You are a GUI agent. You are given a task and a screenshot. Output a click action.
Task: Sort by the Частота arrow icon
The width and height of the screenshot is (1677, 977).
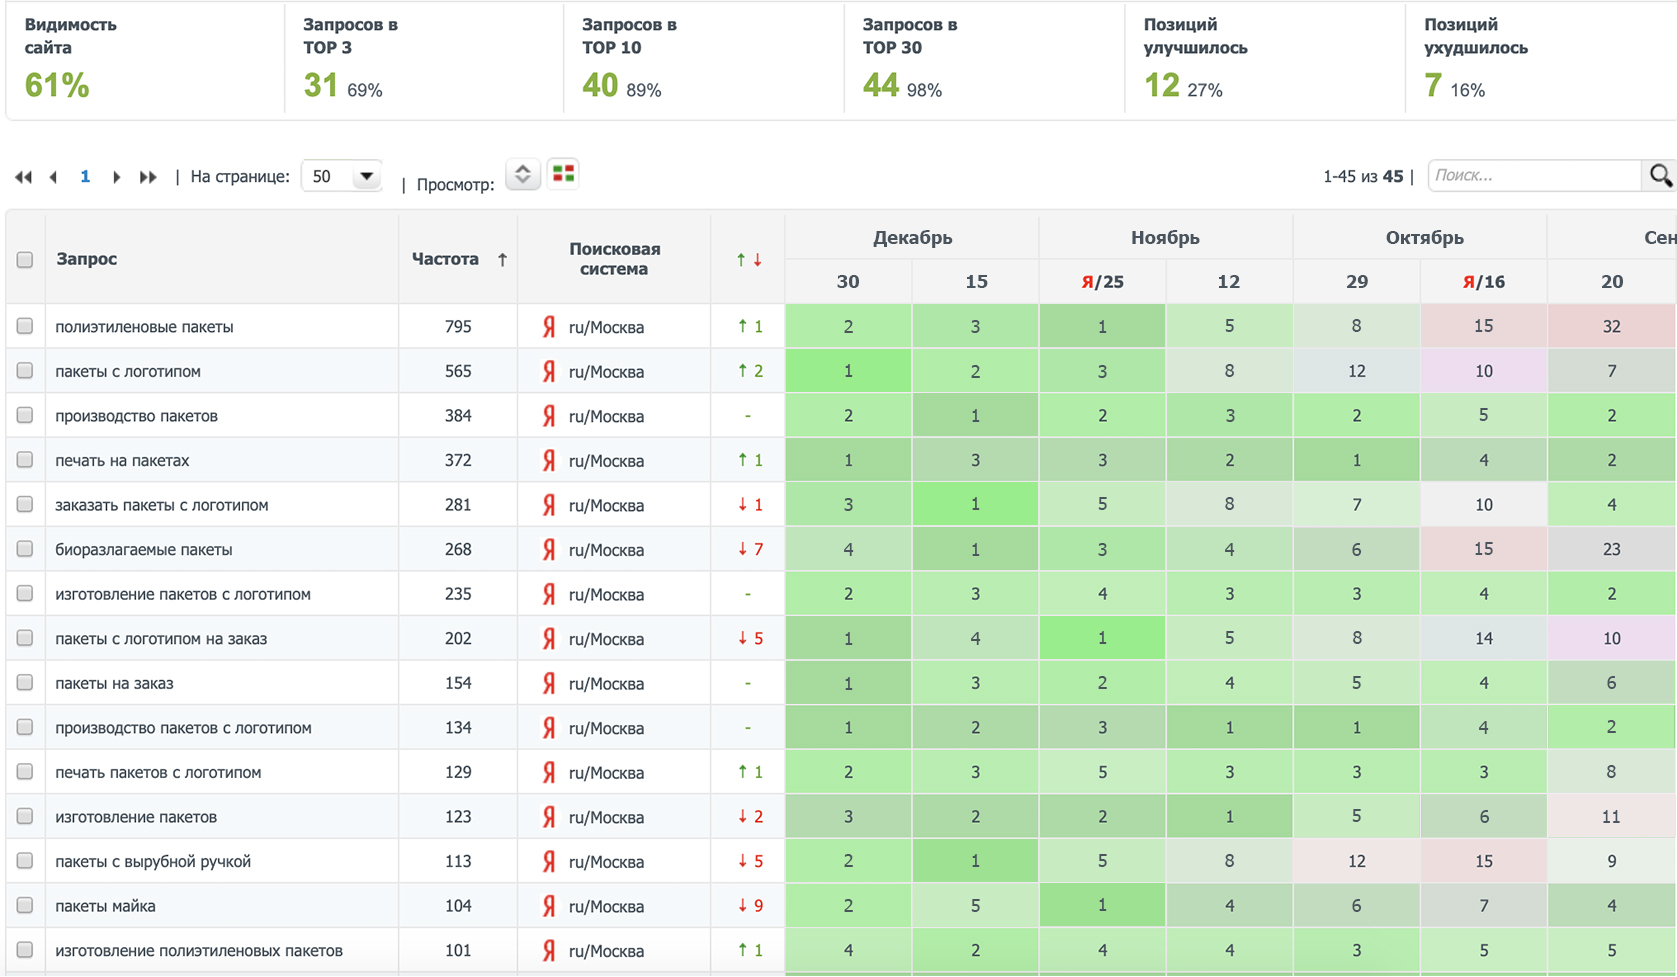pyautogui.click(x=502, y=259)
